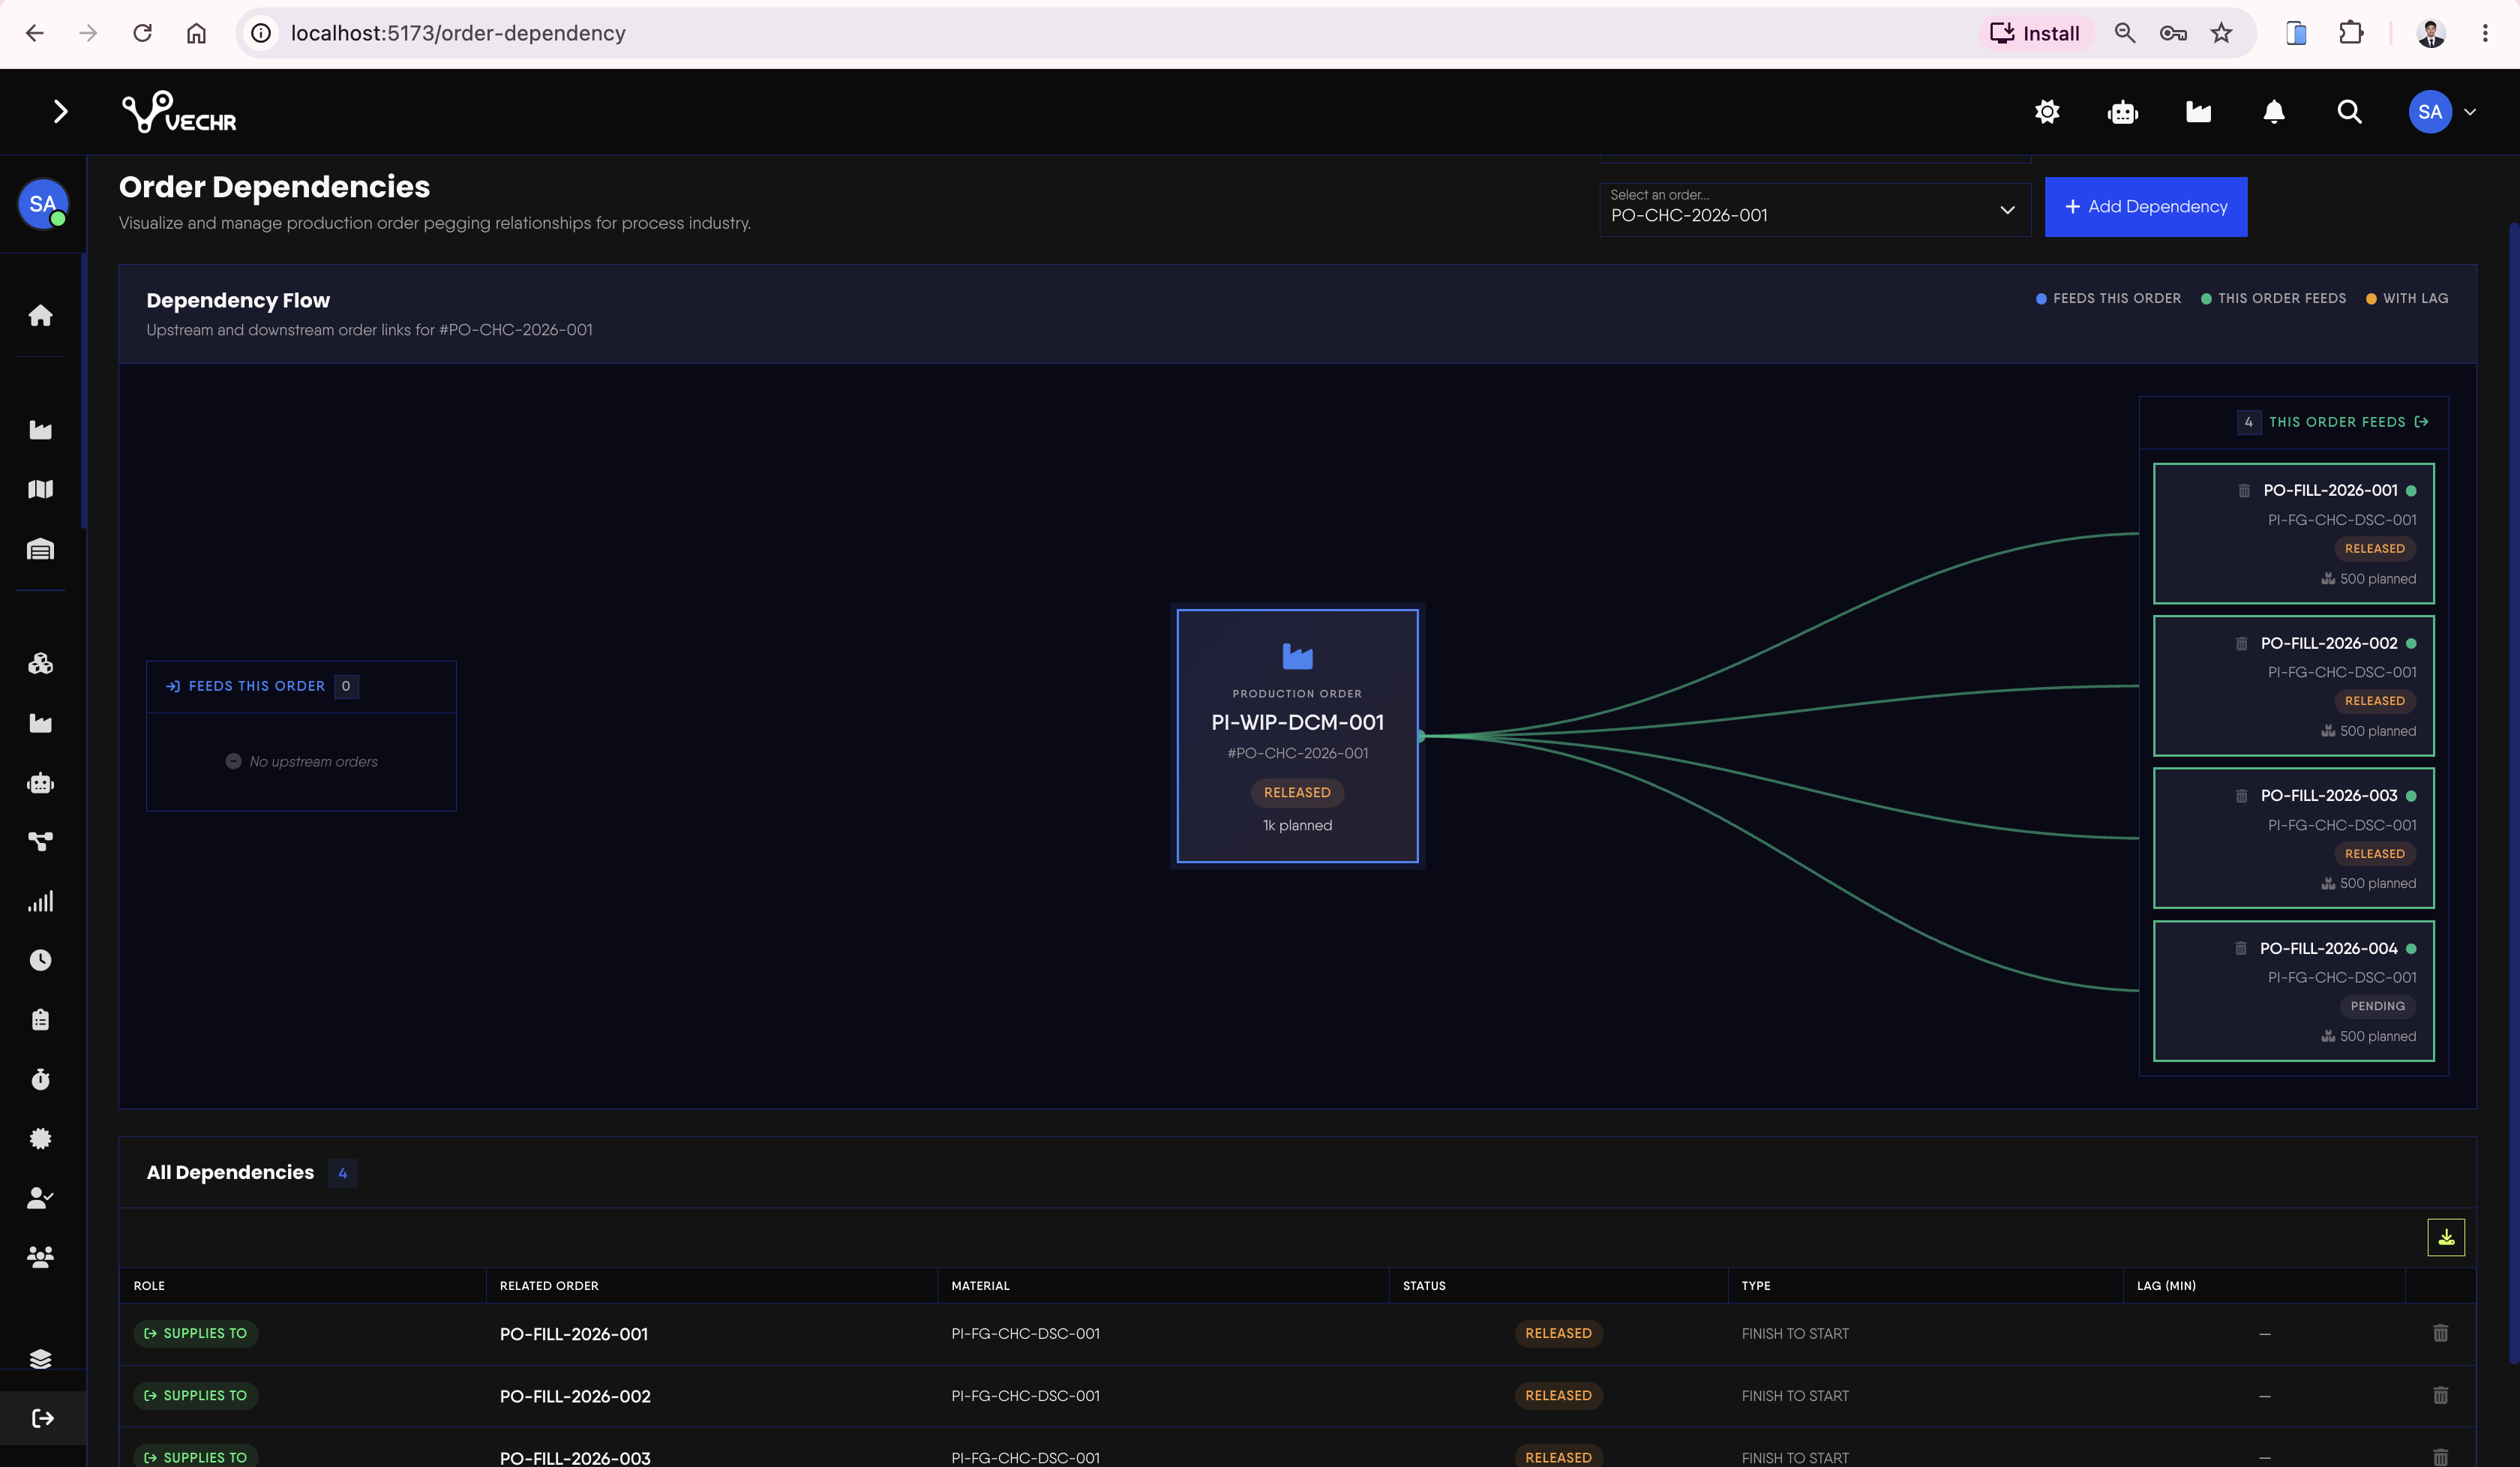This screenshot has width=2520, height=1467.
Task: Click the 'FEEDS THIS ORDER' legend item
Action: pos(2108,298)
